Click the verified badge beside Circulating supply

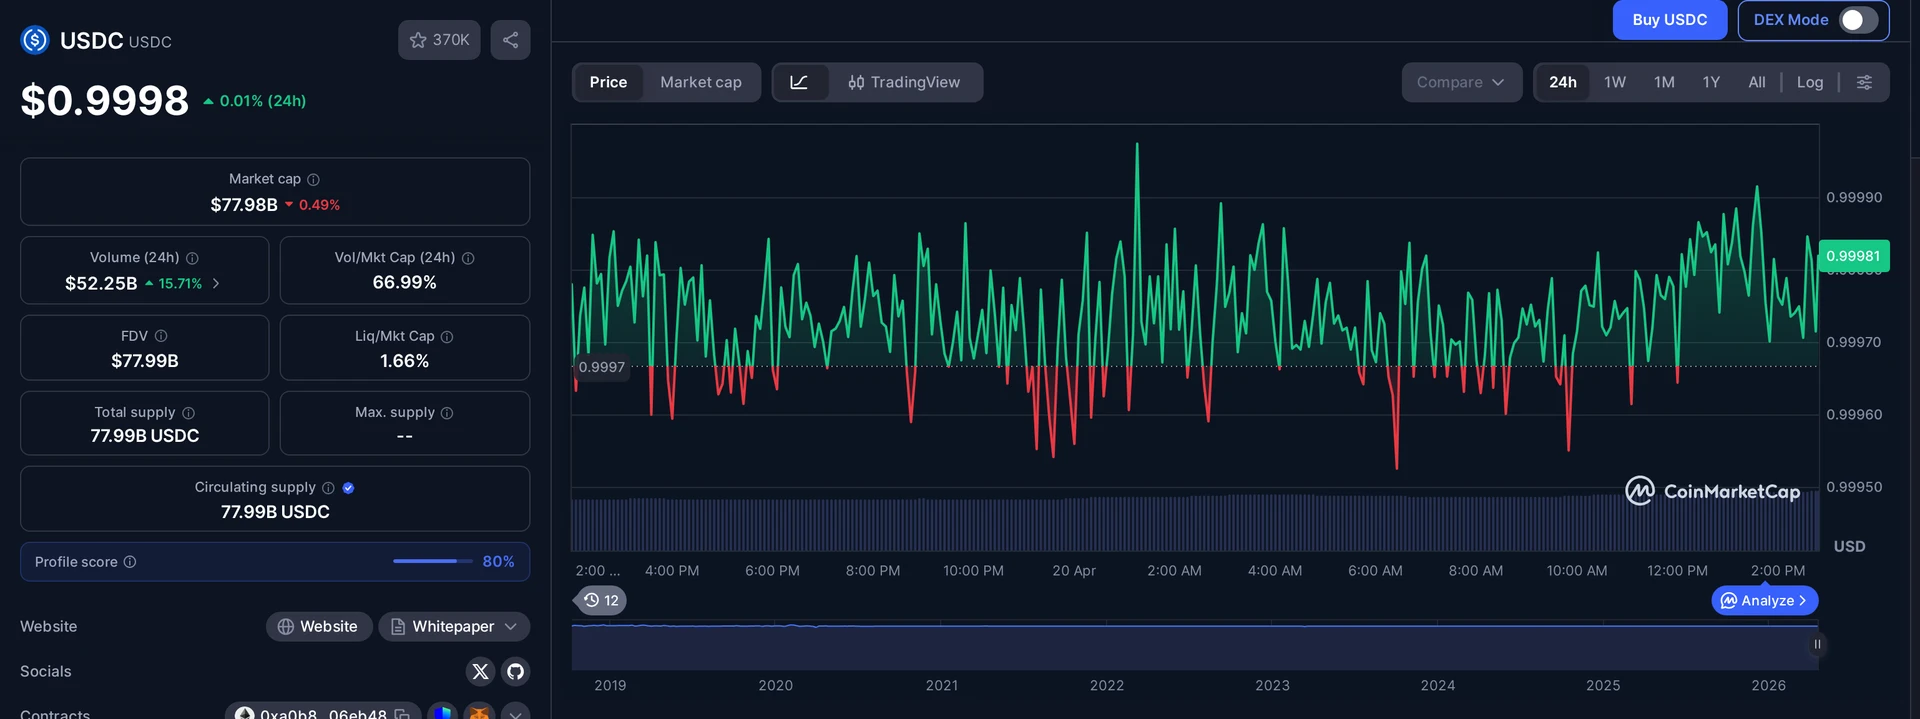[x=348, y=488]
